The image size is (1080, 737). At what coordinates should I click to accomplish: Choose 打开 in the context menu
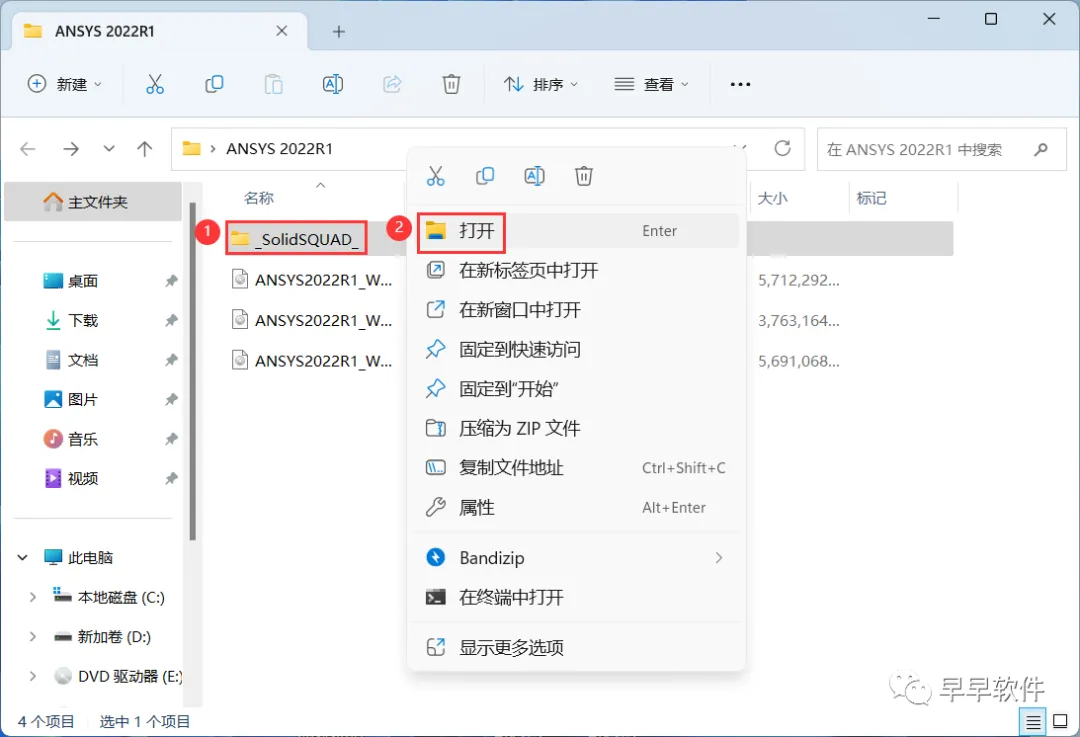577,231
